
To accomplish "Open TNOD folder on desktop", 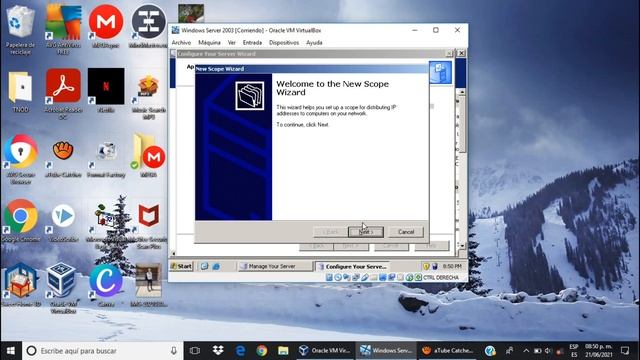I will click(20, 91).
